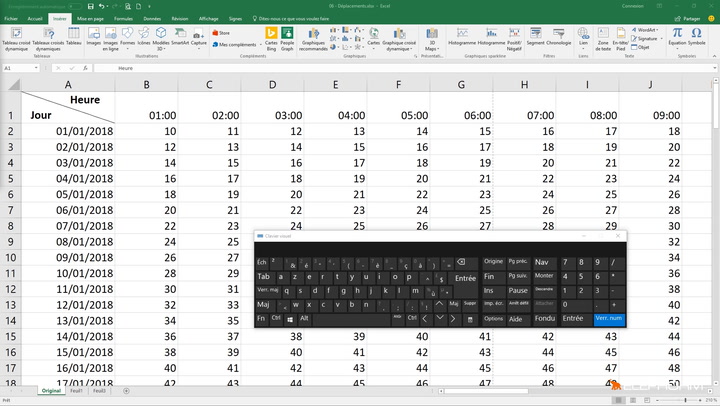Insert Icônes illustration

[144, 37]
